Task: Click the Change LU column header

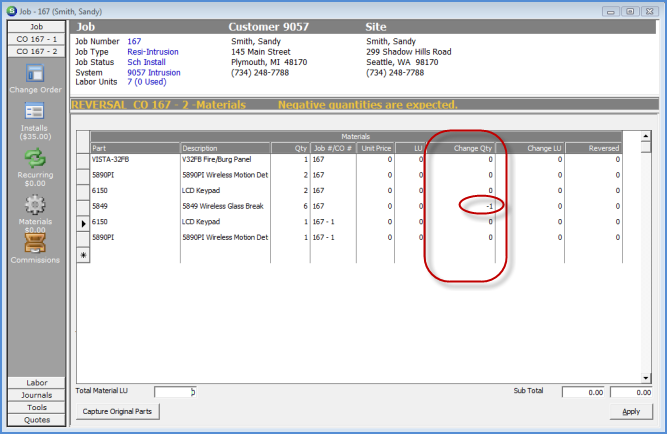Action: [530, 148]
